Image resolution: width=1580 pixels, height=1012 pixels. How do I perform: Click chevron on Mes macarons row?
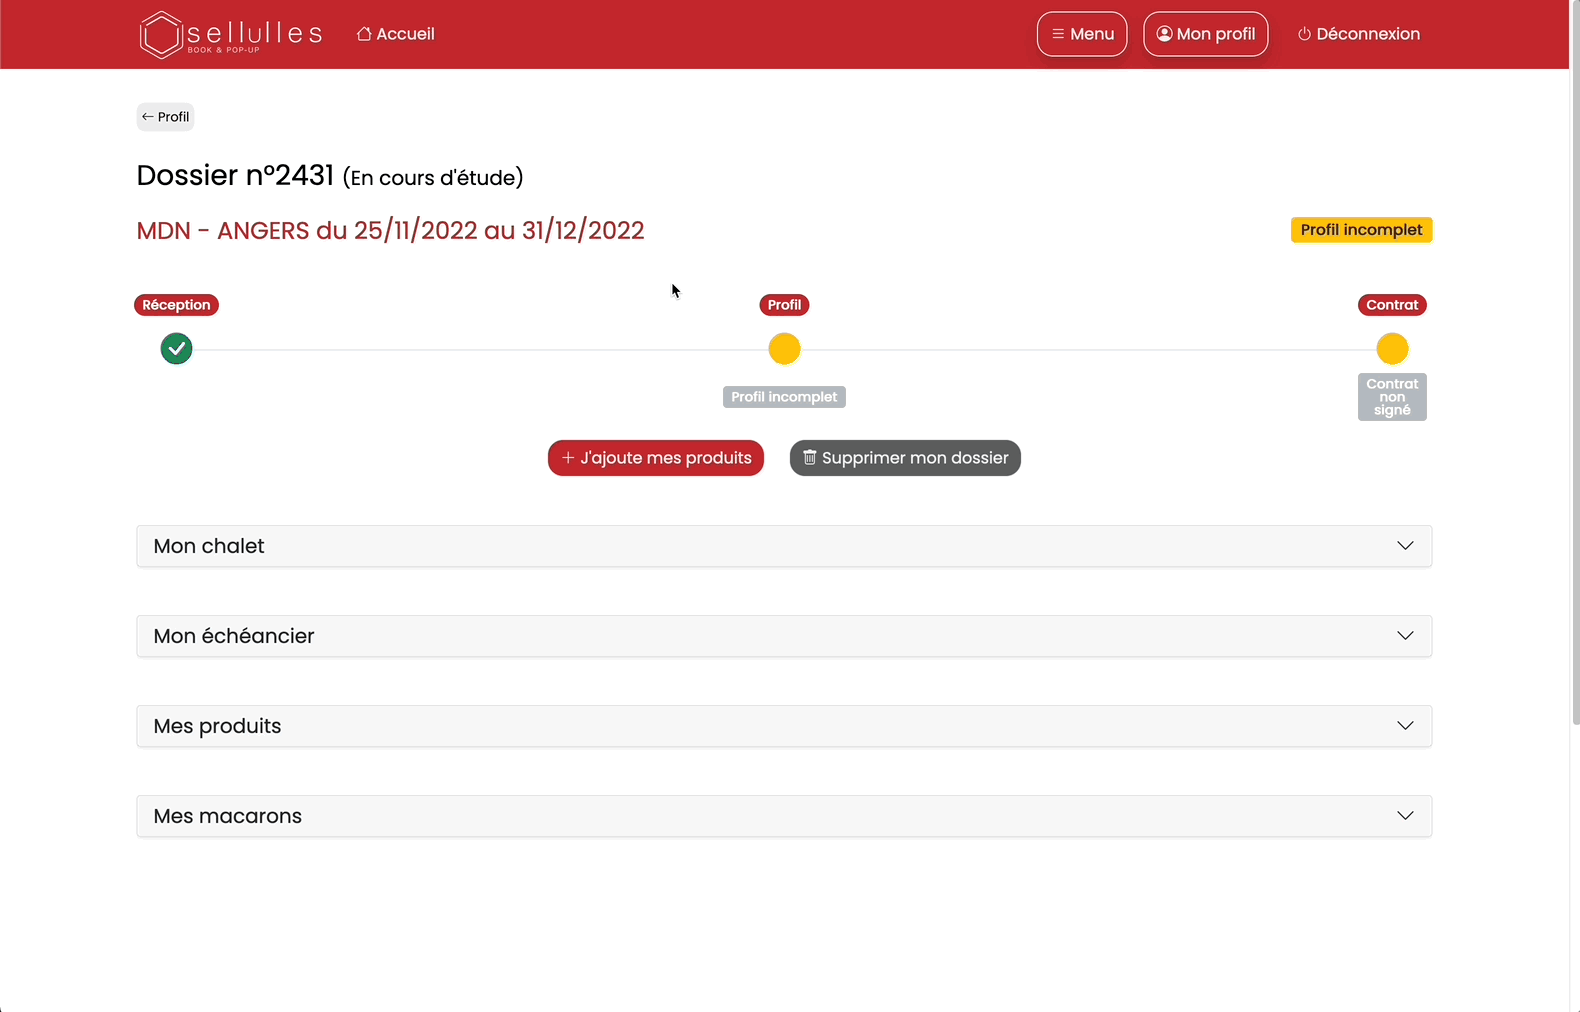[1405, 816]
